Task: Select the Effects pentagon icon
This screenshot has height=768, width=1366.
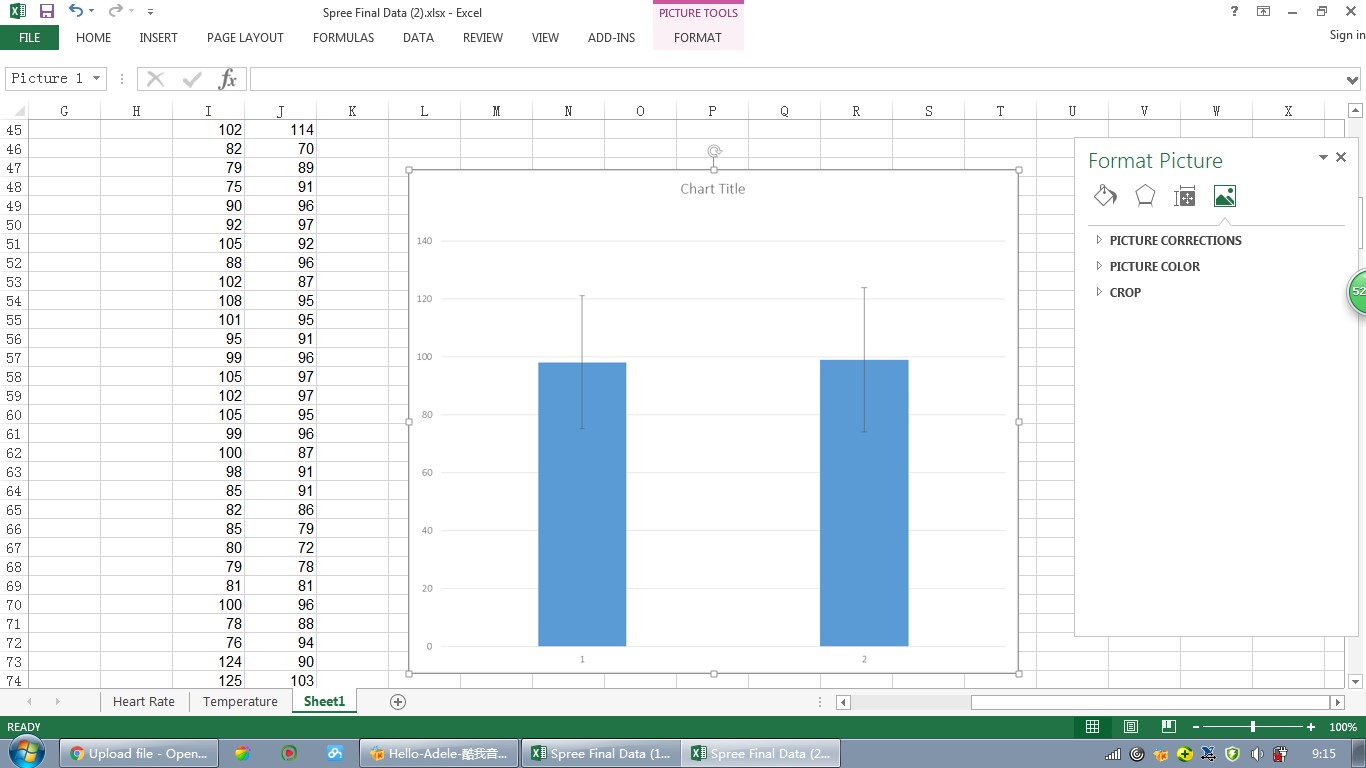Action: pos(1145,196)
